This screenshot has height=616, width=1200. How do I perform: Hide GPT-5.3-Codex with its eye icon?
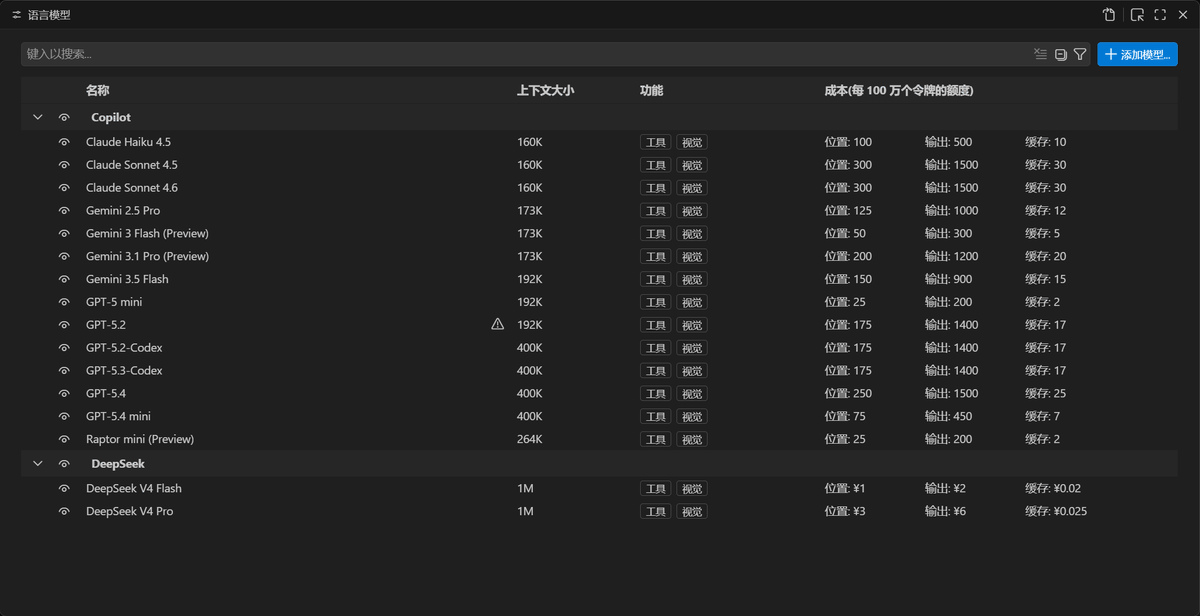pyautogui.click(x=64, y=371)
